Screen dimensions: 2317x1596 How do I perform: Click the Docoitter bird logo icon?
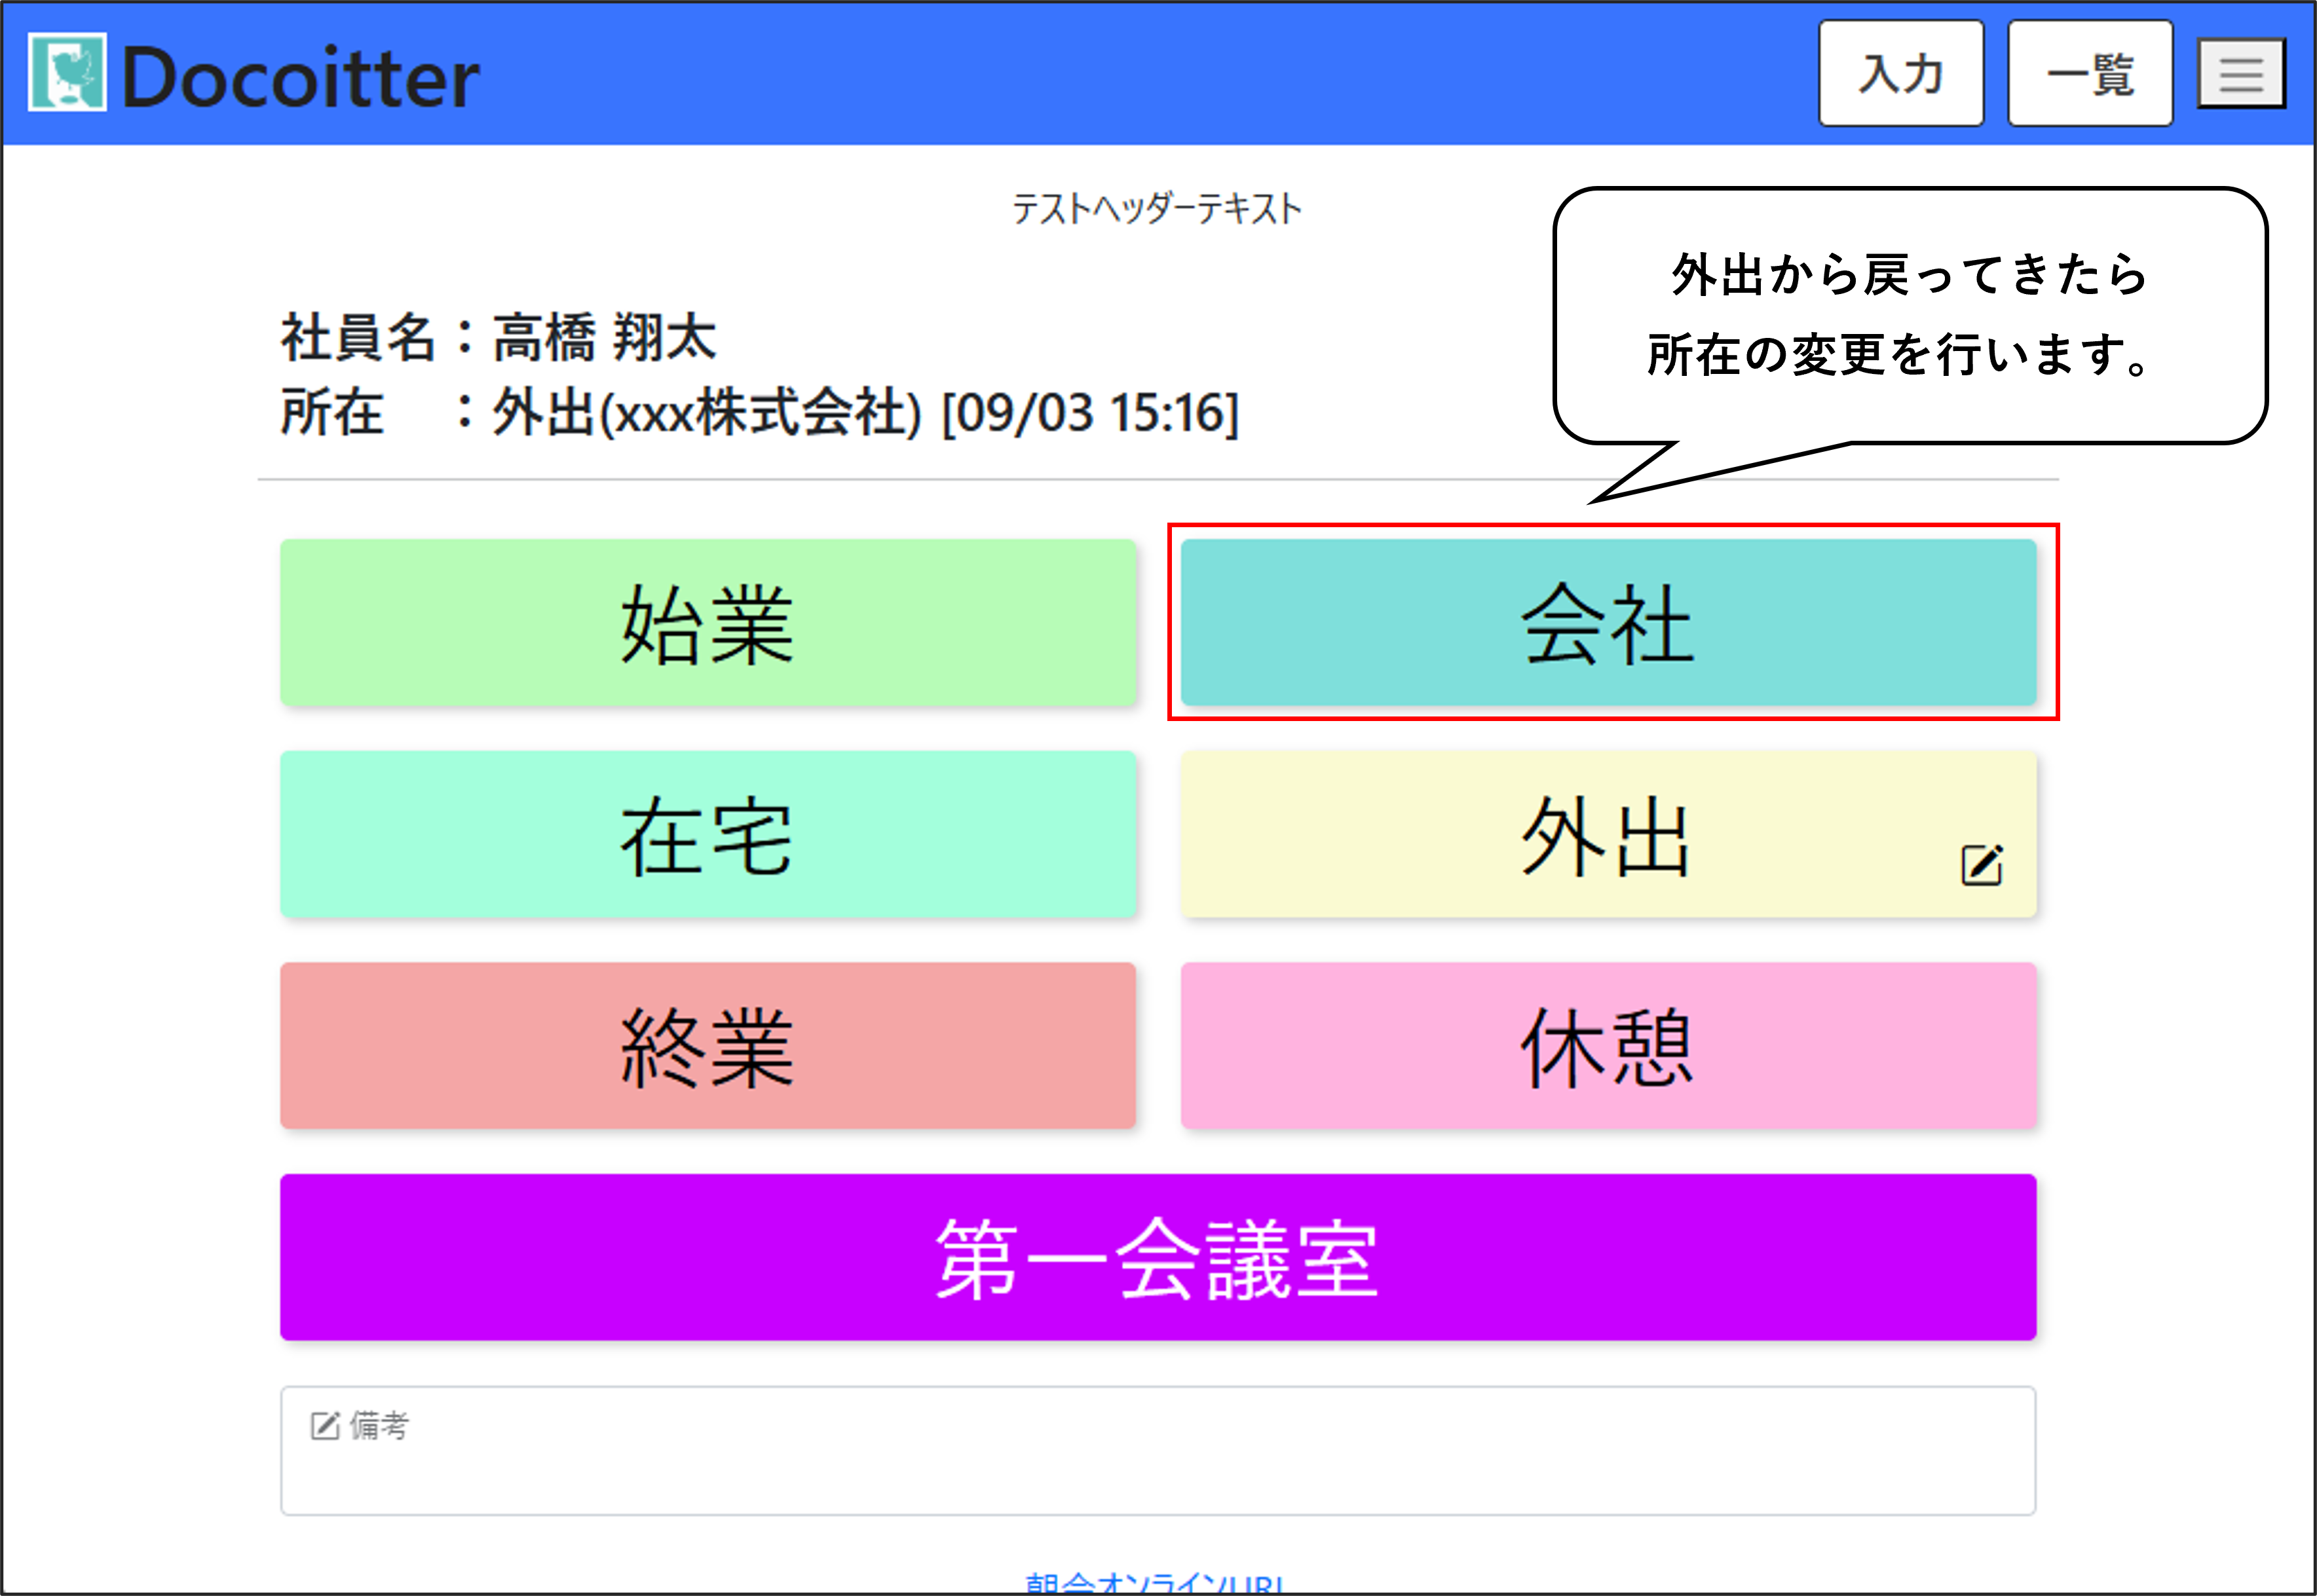(x=66, y=72)
